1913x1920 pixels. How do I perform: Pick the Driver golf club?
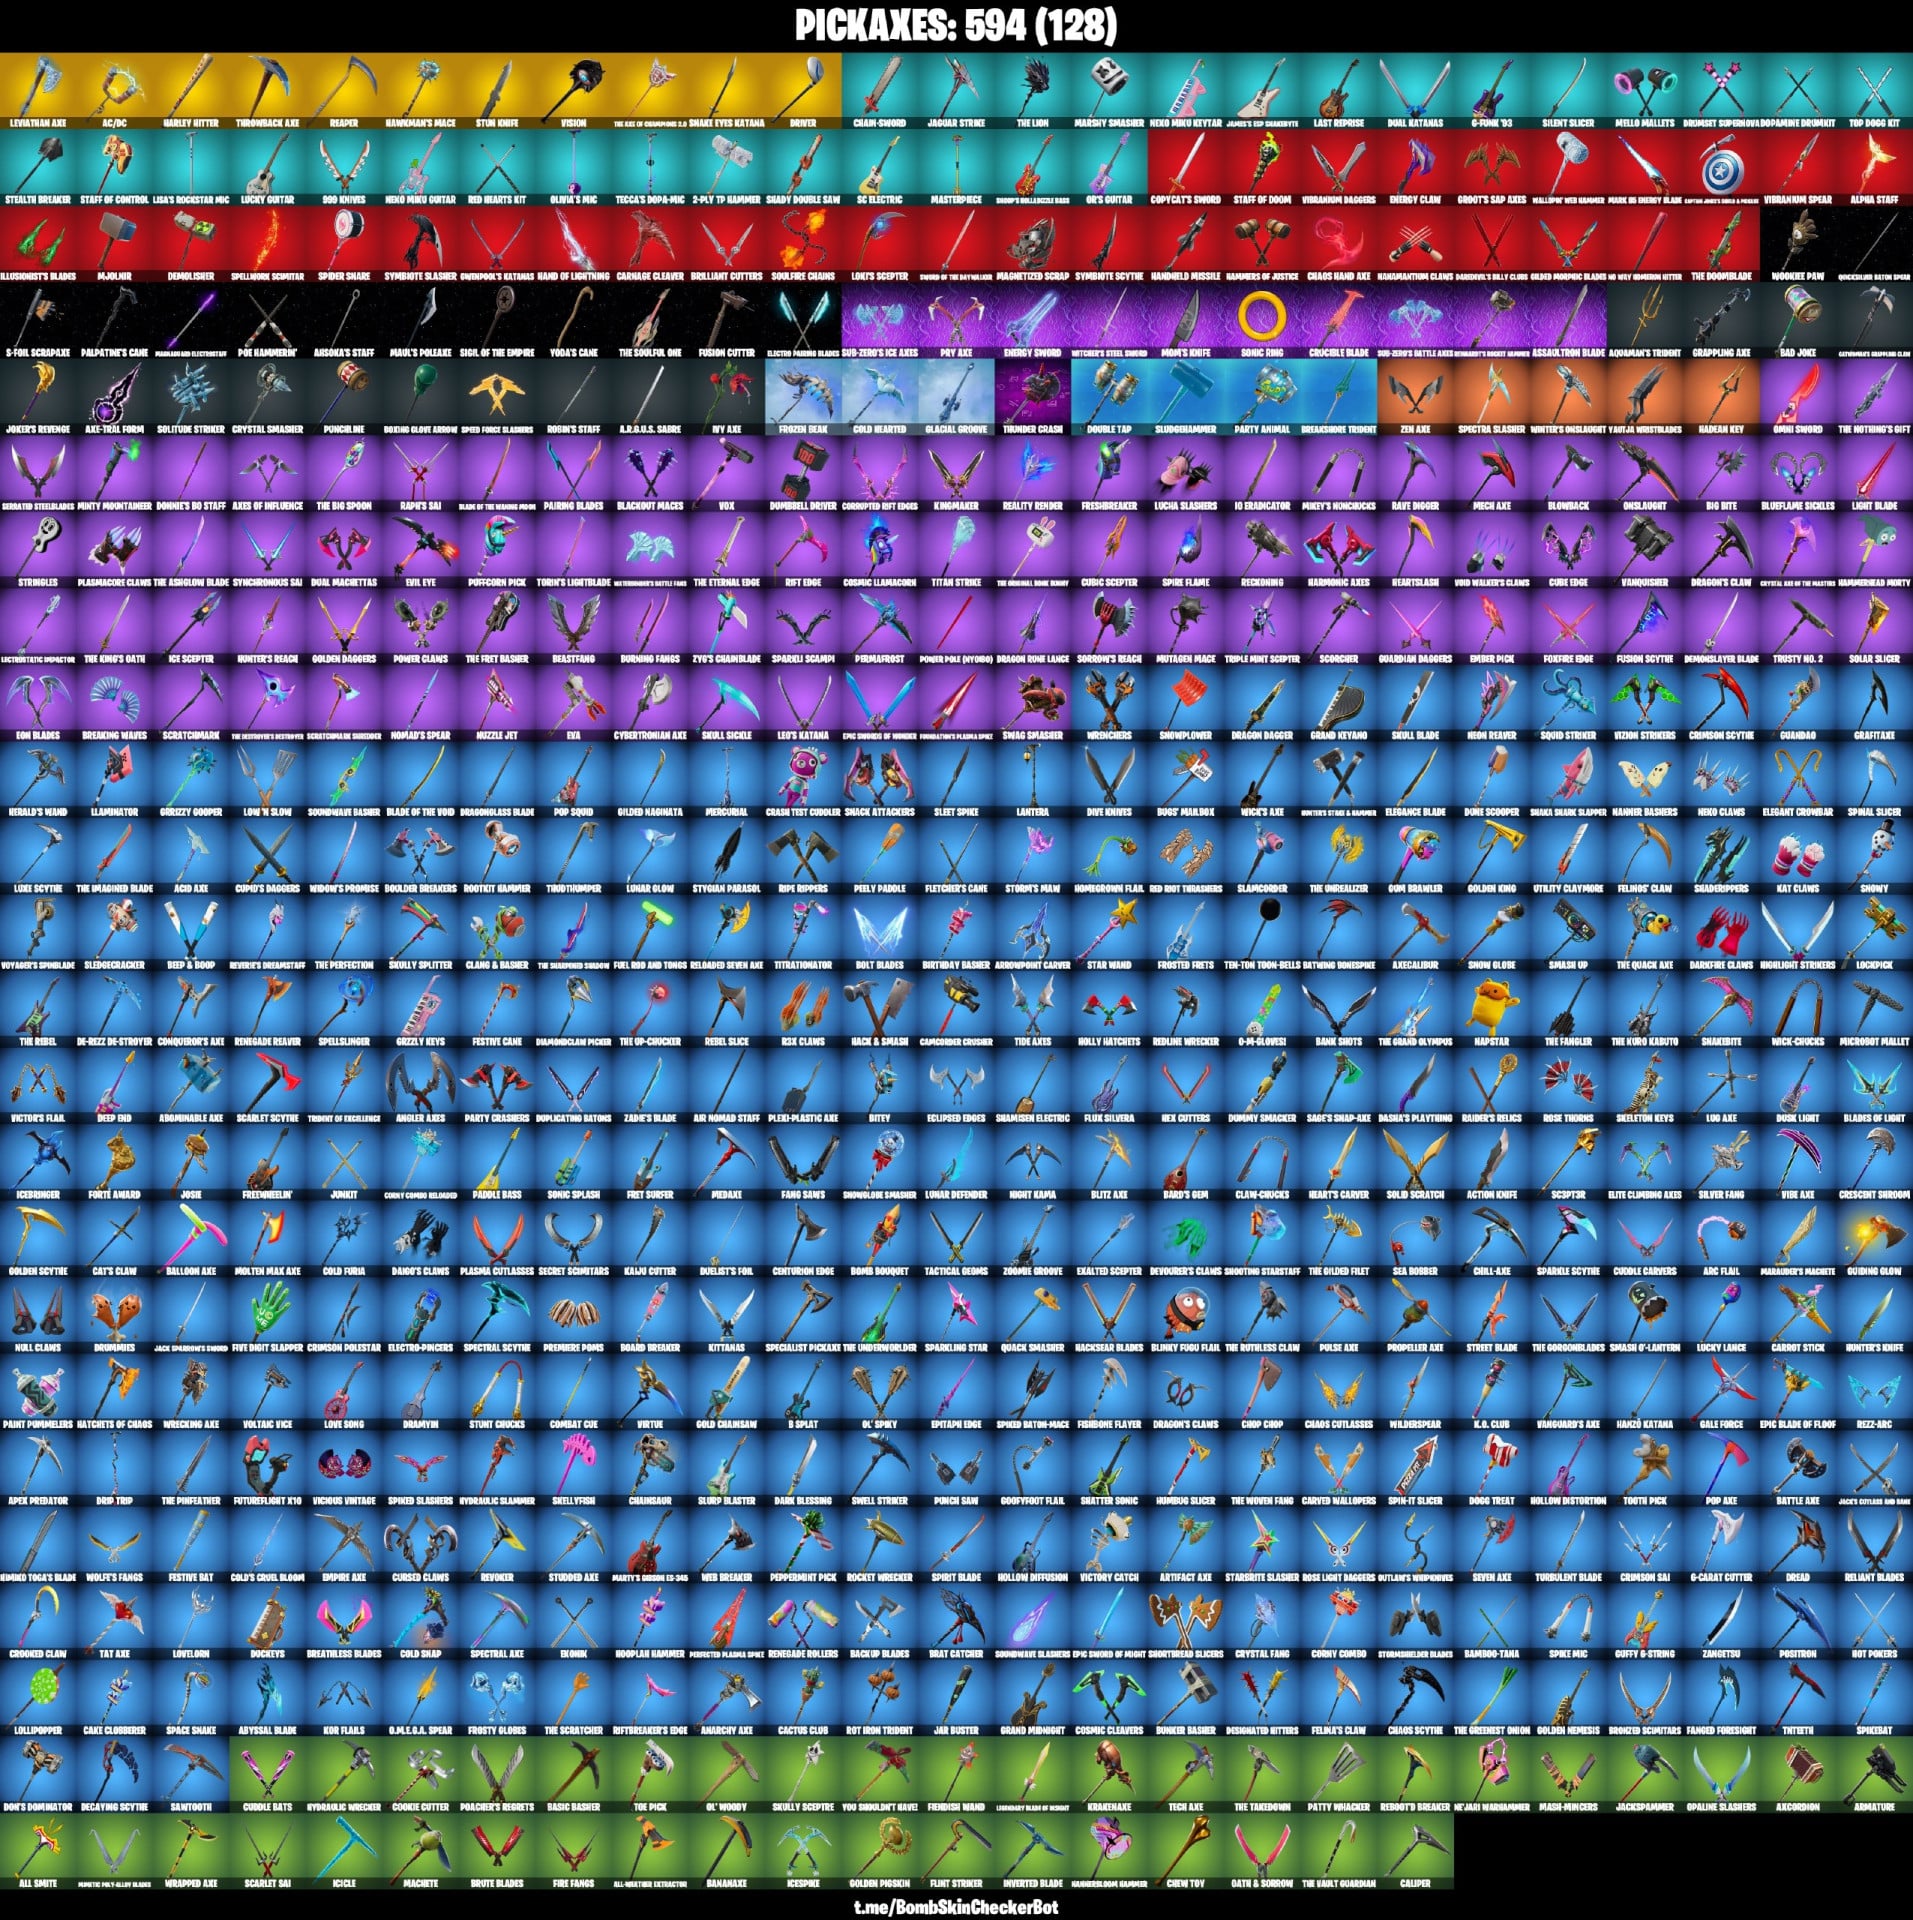[x=803, y=91]
